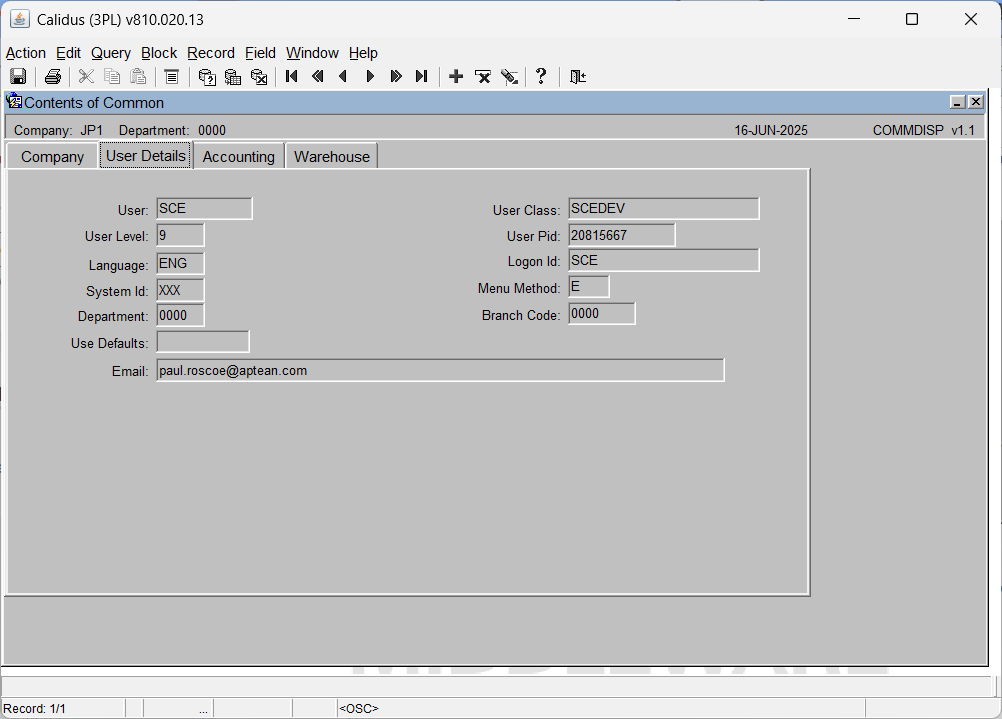Click the User Pid field
Screen dimensions: 1002x719
click(622, 235)
